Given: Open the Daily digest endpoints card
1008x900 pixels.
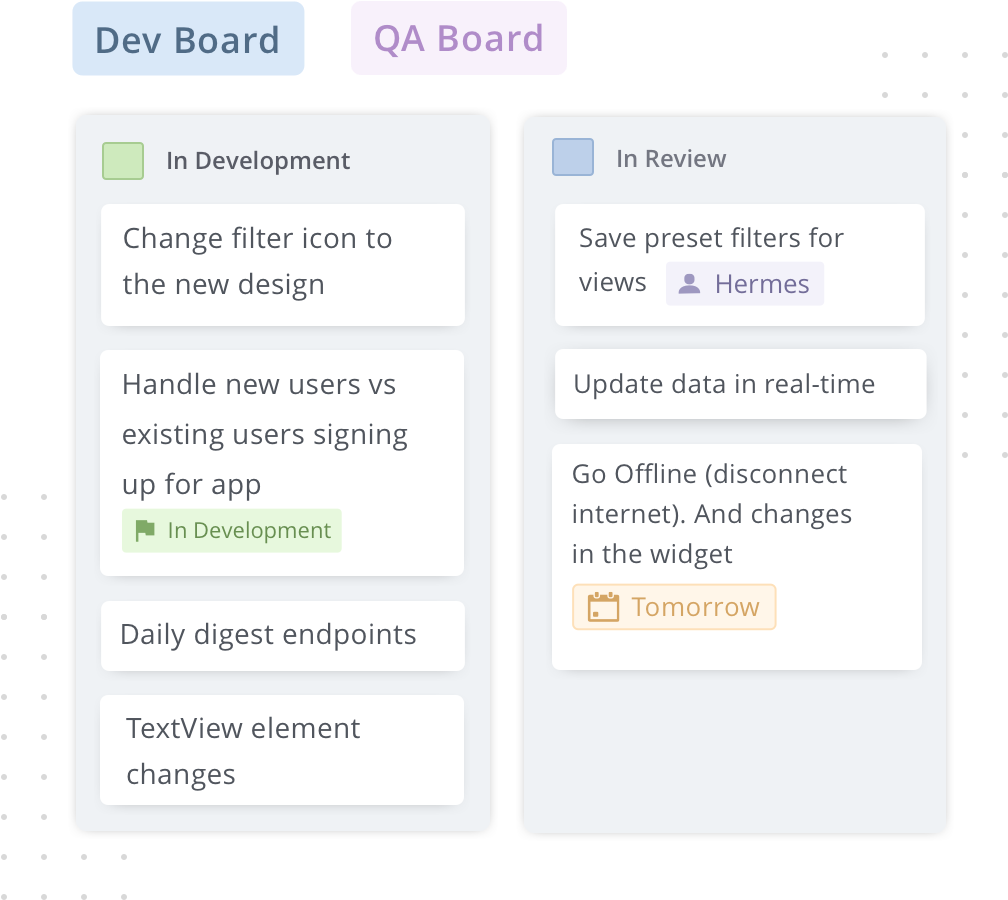Looking at the screenshot, I should 283,636.
